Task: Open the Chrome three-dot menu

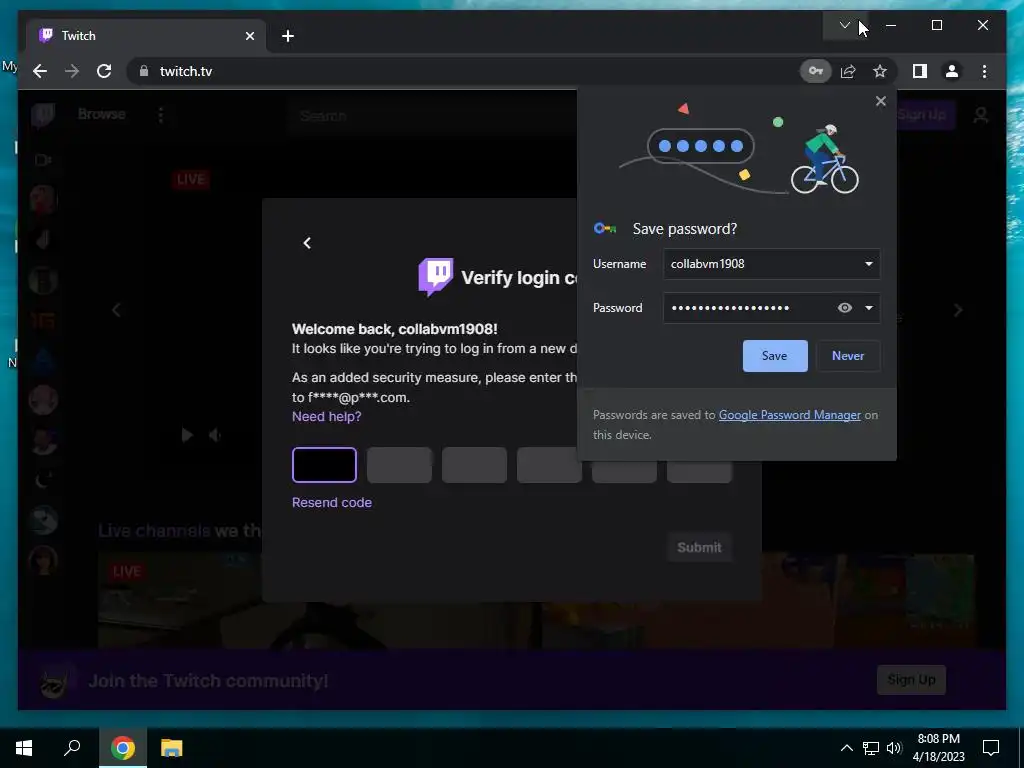Action: [984, 71]
